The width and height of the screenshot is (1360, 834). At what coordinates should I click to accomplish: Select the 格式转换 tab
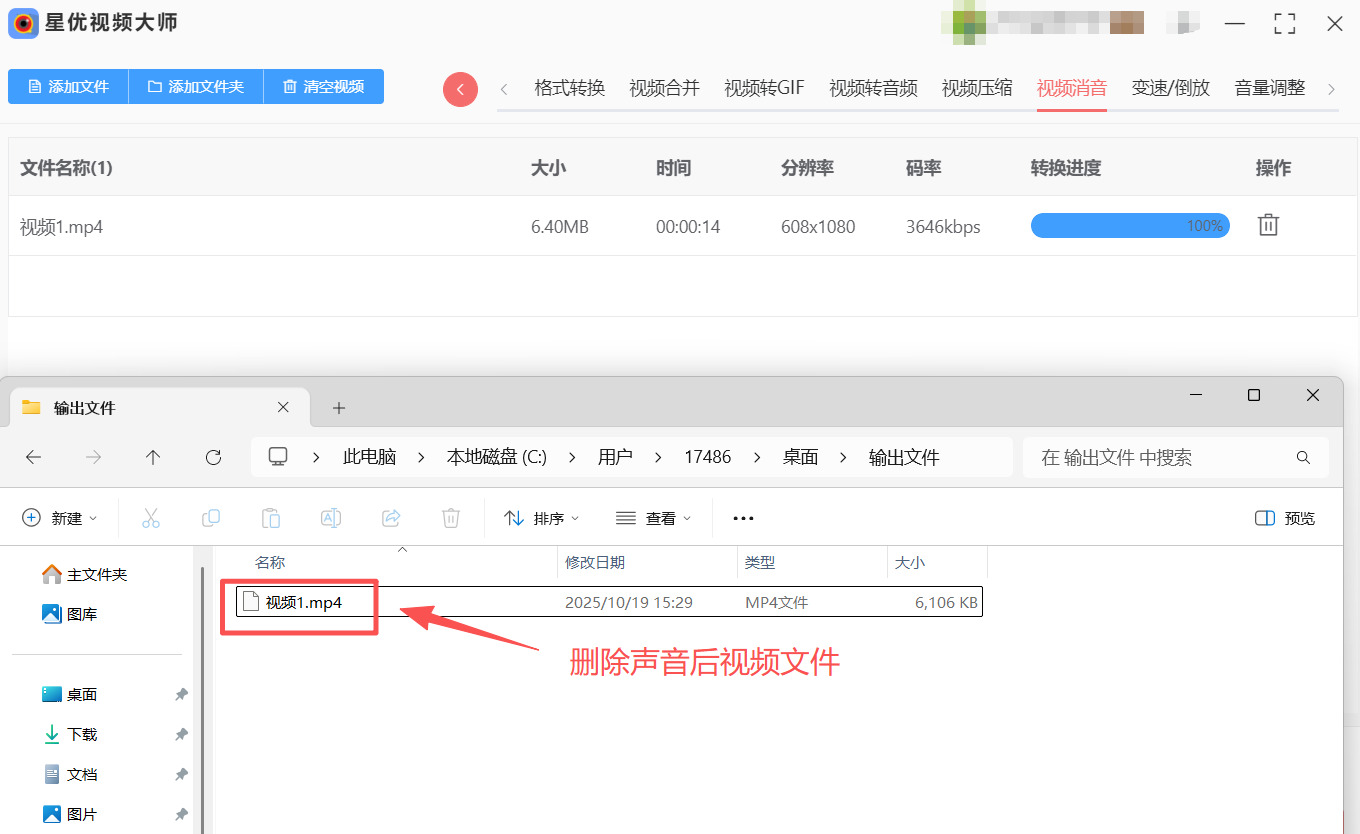pyautogui.click(x=570, y=88)
